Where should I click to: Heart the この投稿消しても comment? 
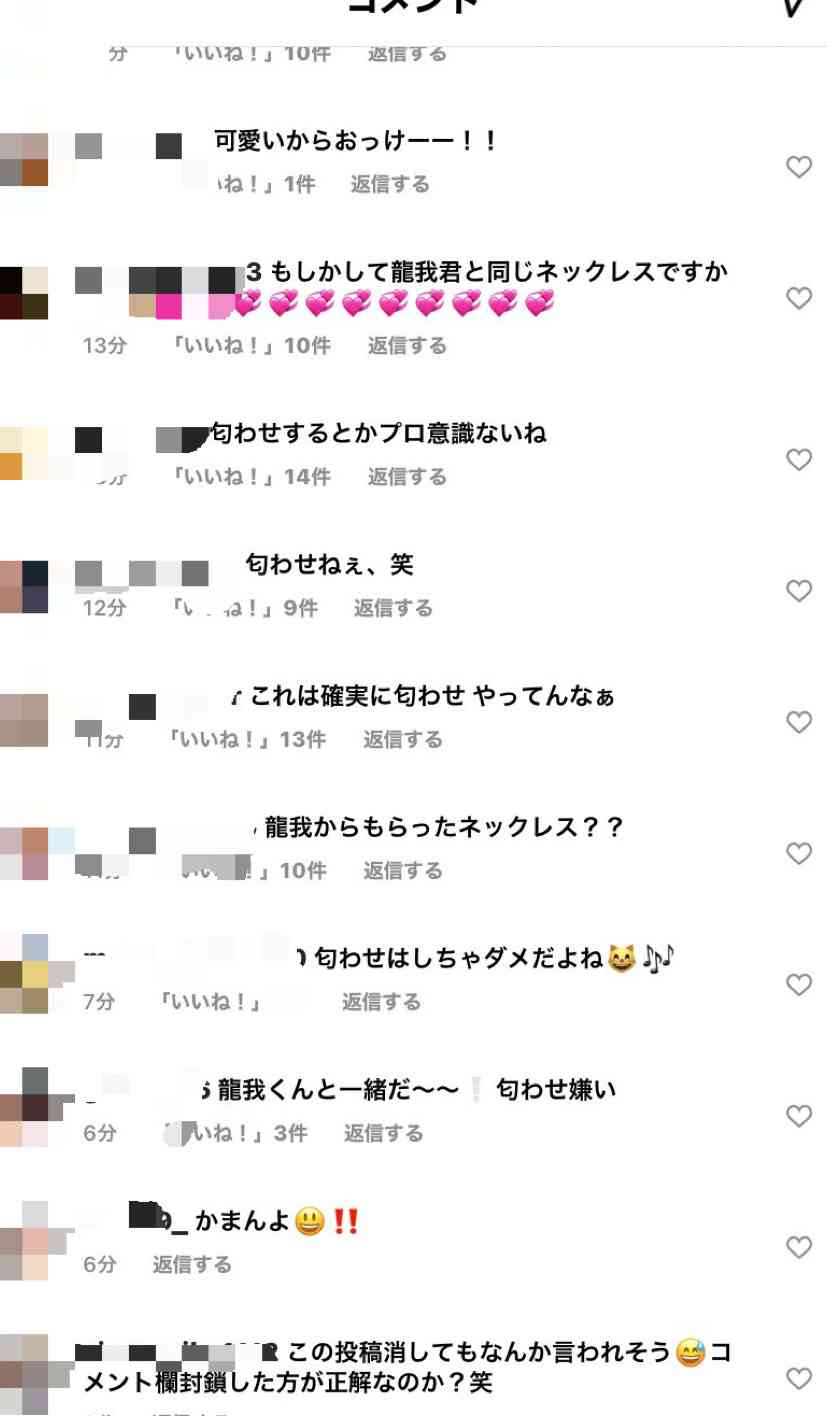coord(799,1379)
